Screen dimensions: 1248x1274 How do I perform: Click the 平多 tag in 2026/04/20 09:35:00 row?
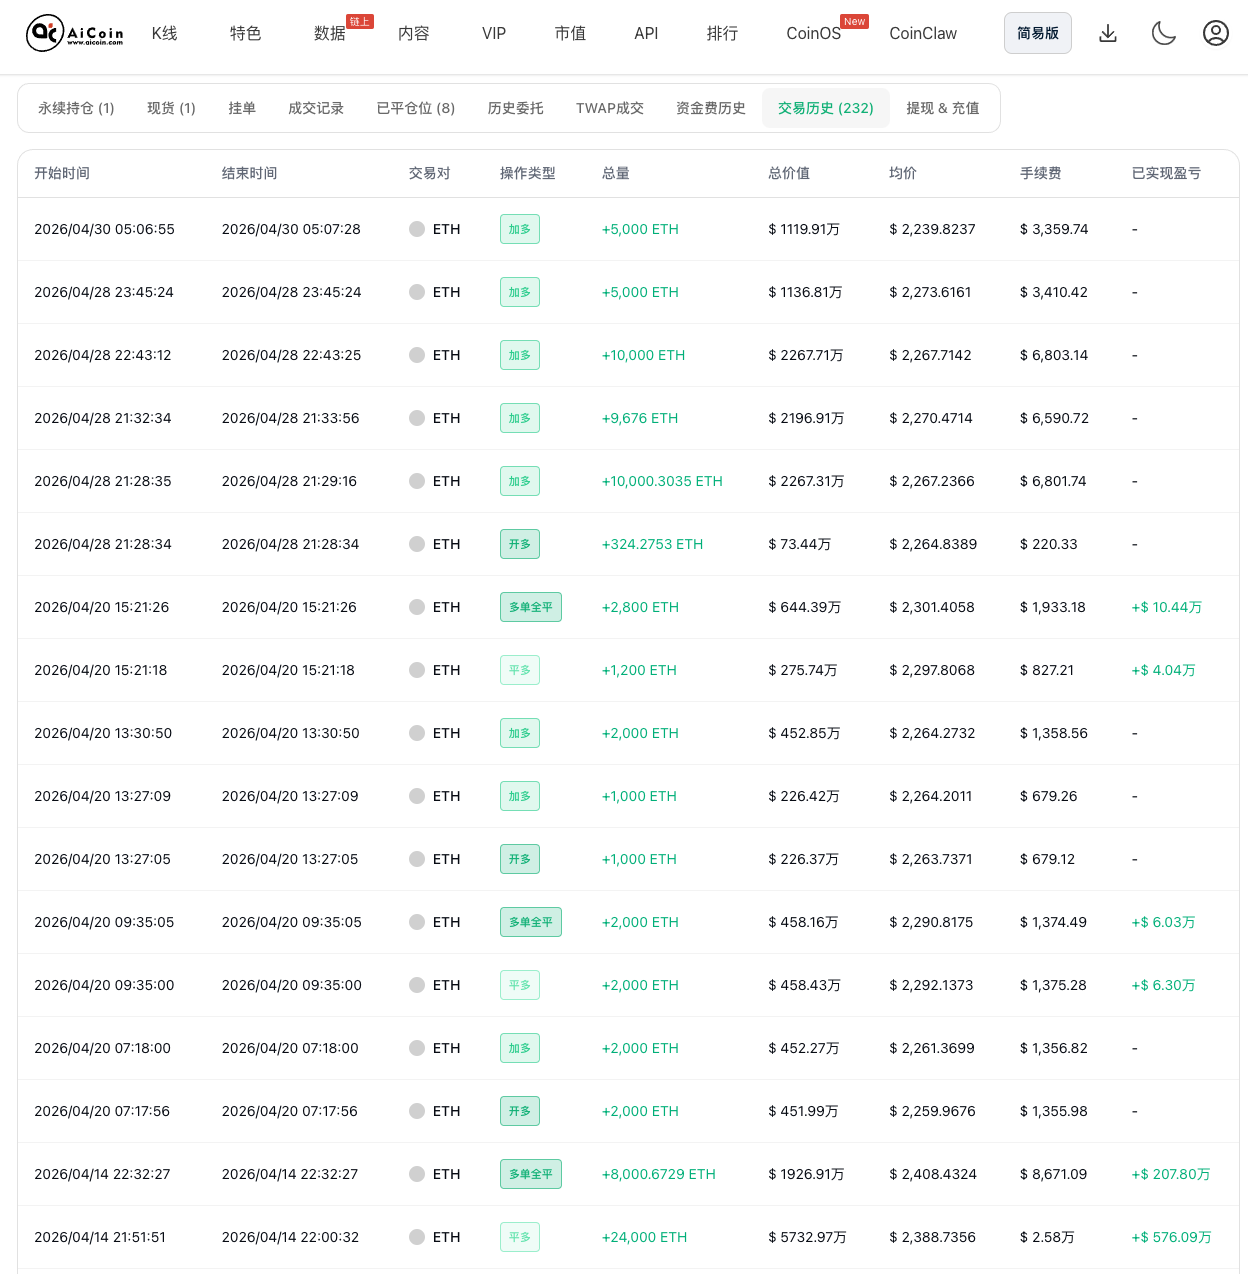tap(520, 985)
